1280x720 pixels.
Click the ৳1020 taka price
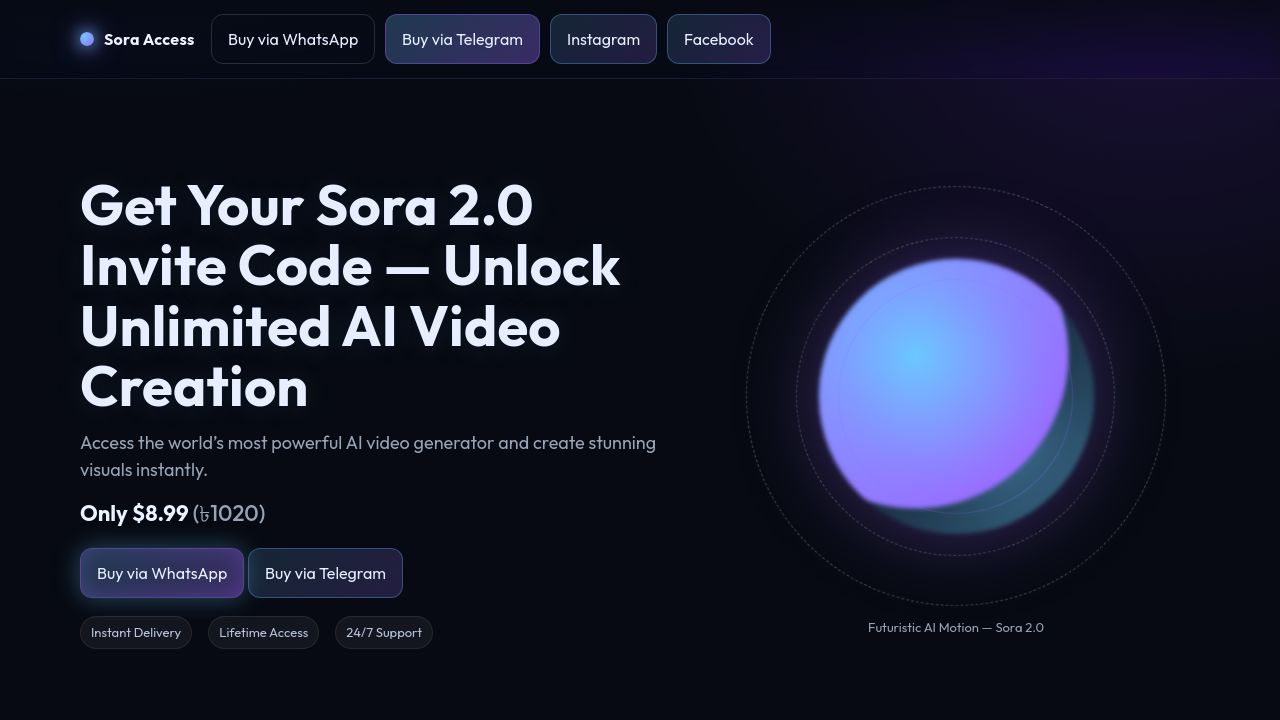click(229, 513)
